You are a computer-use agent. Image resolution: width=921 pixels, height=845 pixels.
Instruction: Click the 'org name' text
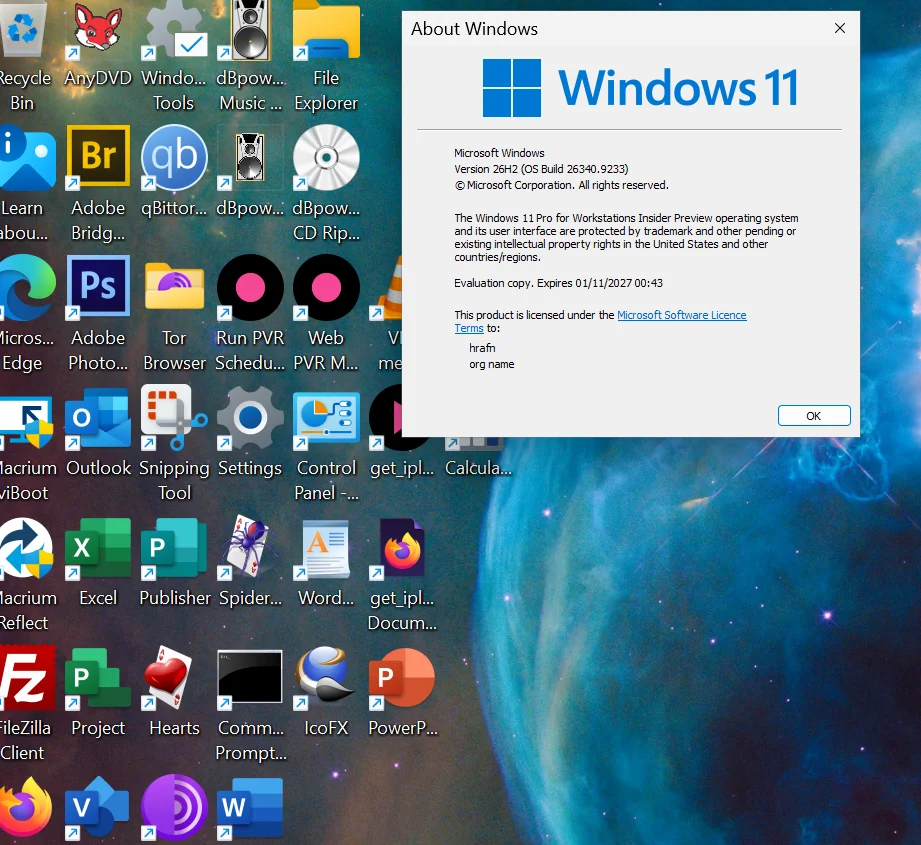[492, 364]
